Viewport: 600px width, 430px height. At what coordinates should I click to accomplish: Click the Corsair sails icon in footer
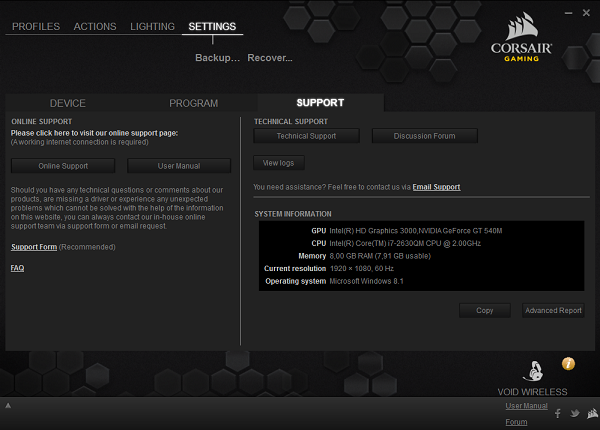(x=593, y=414)
